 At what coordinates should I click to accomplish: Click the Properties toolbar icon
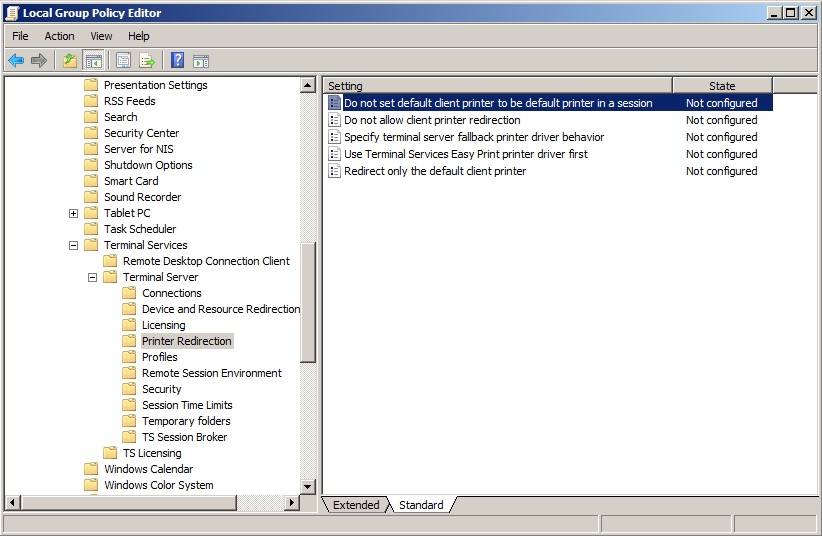pos(124,60)
